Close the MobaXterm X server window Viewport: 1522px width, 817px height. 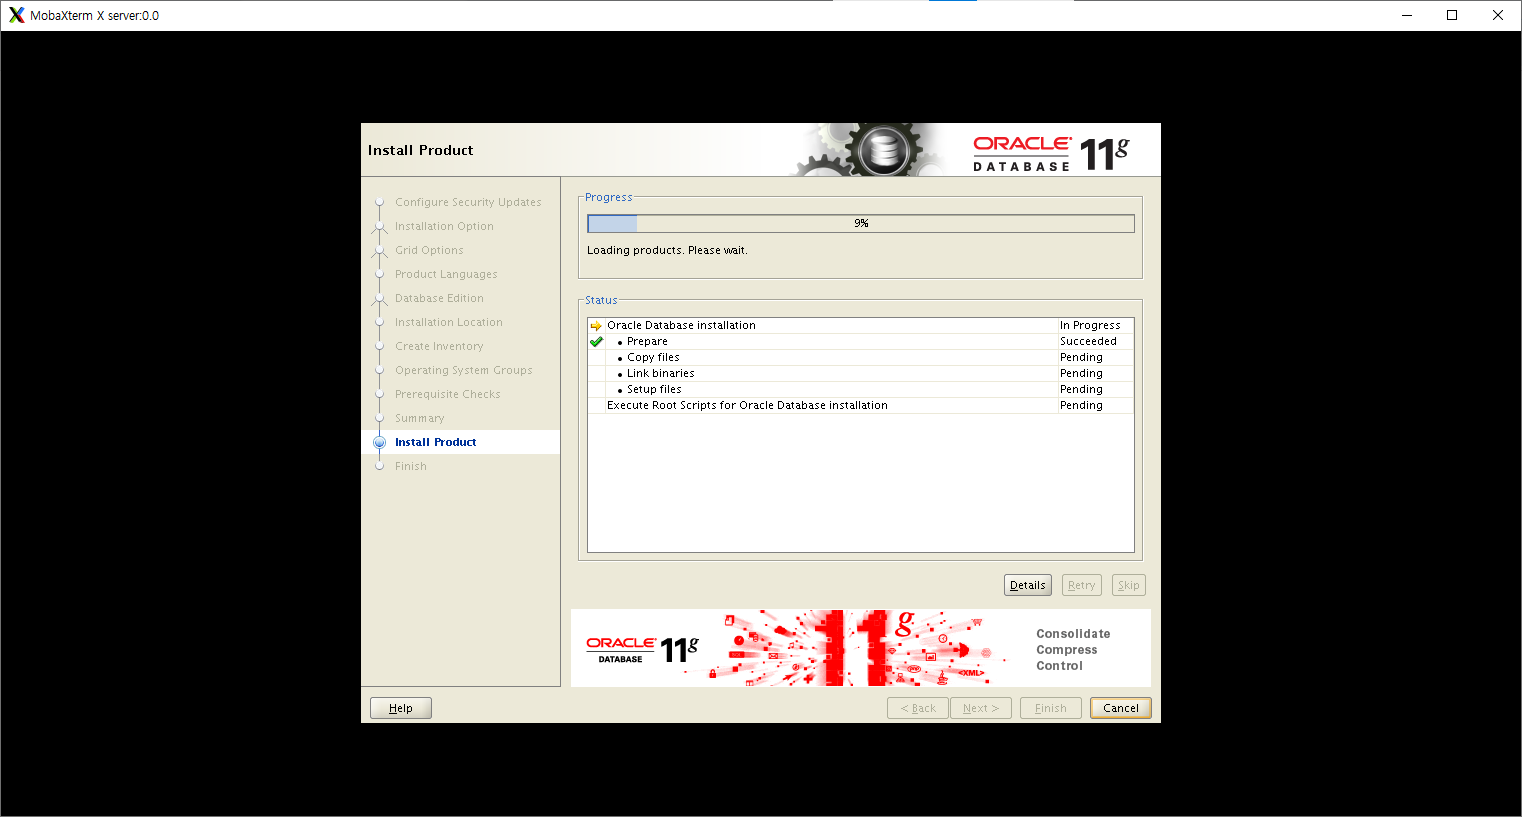coord(1498,15)
